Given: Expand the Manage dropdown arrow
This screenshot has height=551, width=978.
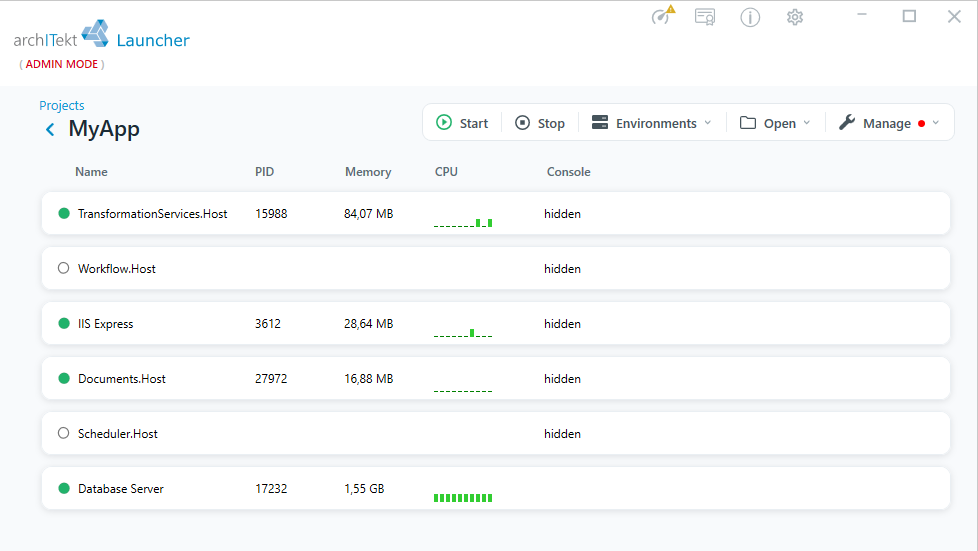Looking at the screenshot, I should pyautogui.click(x=936, y=123).
